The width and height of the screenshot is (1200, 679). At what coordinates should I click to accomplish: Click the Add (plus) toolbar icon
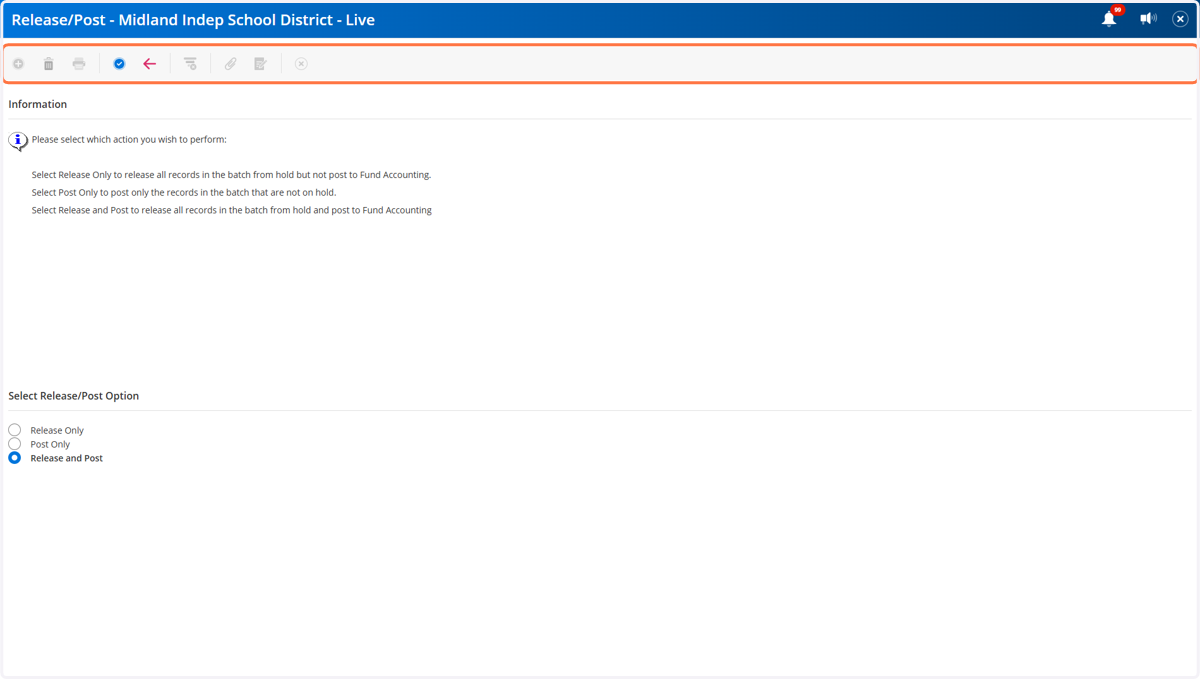pos(18,64)
